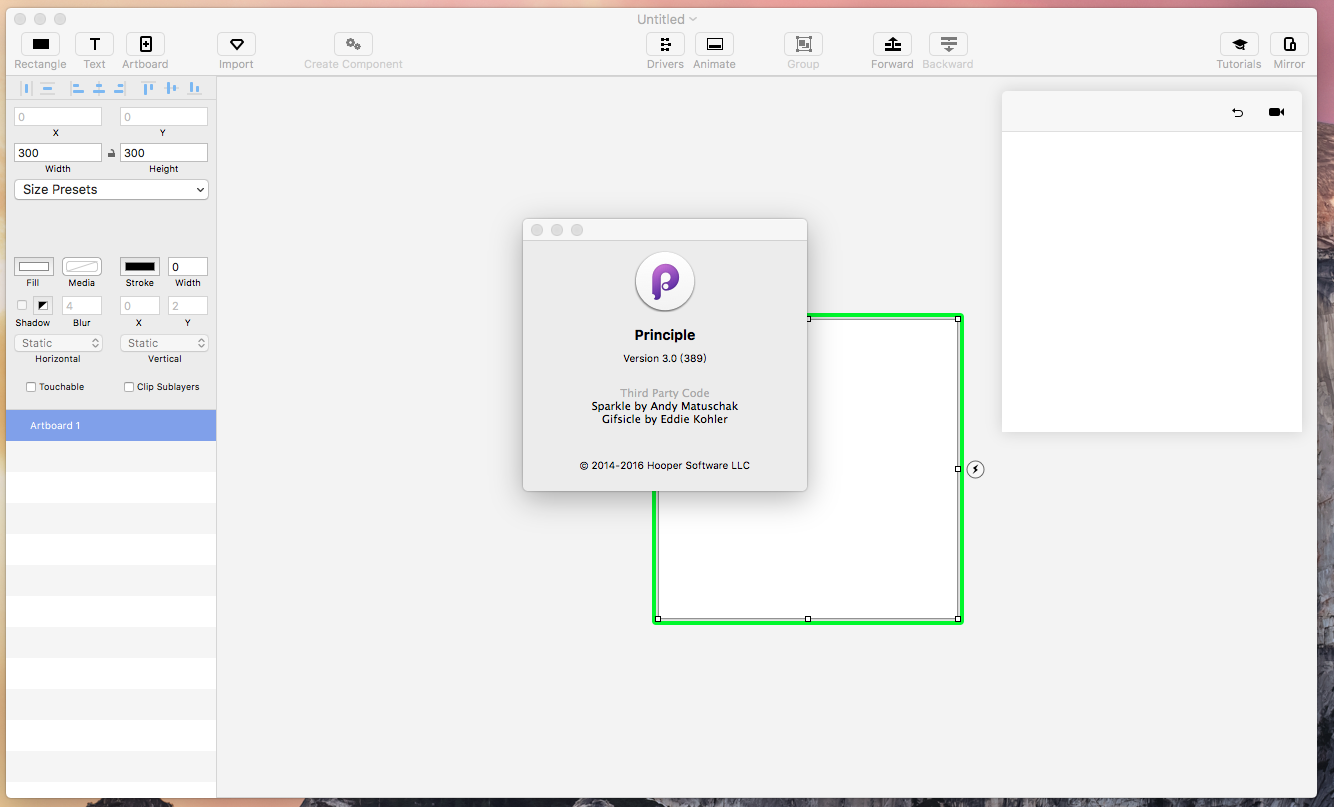Viewport: 1334px width, 807px height.
Task: Open the Drivers panel
Action: 665,44
